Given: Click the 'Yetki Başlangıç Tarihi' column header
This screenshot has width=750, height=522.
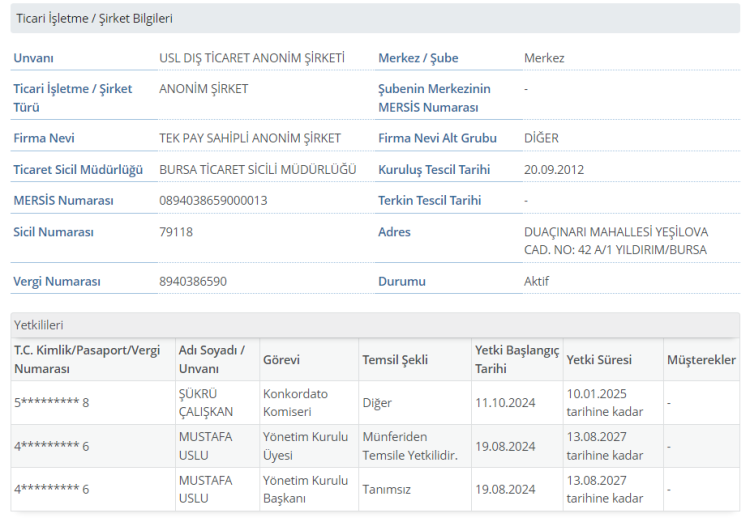Looking at the screenshot, I should (x=517, y=359).
